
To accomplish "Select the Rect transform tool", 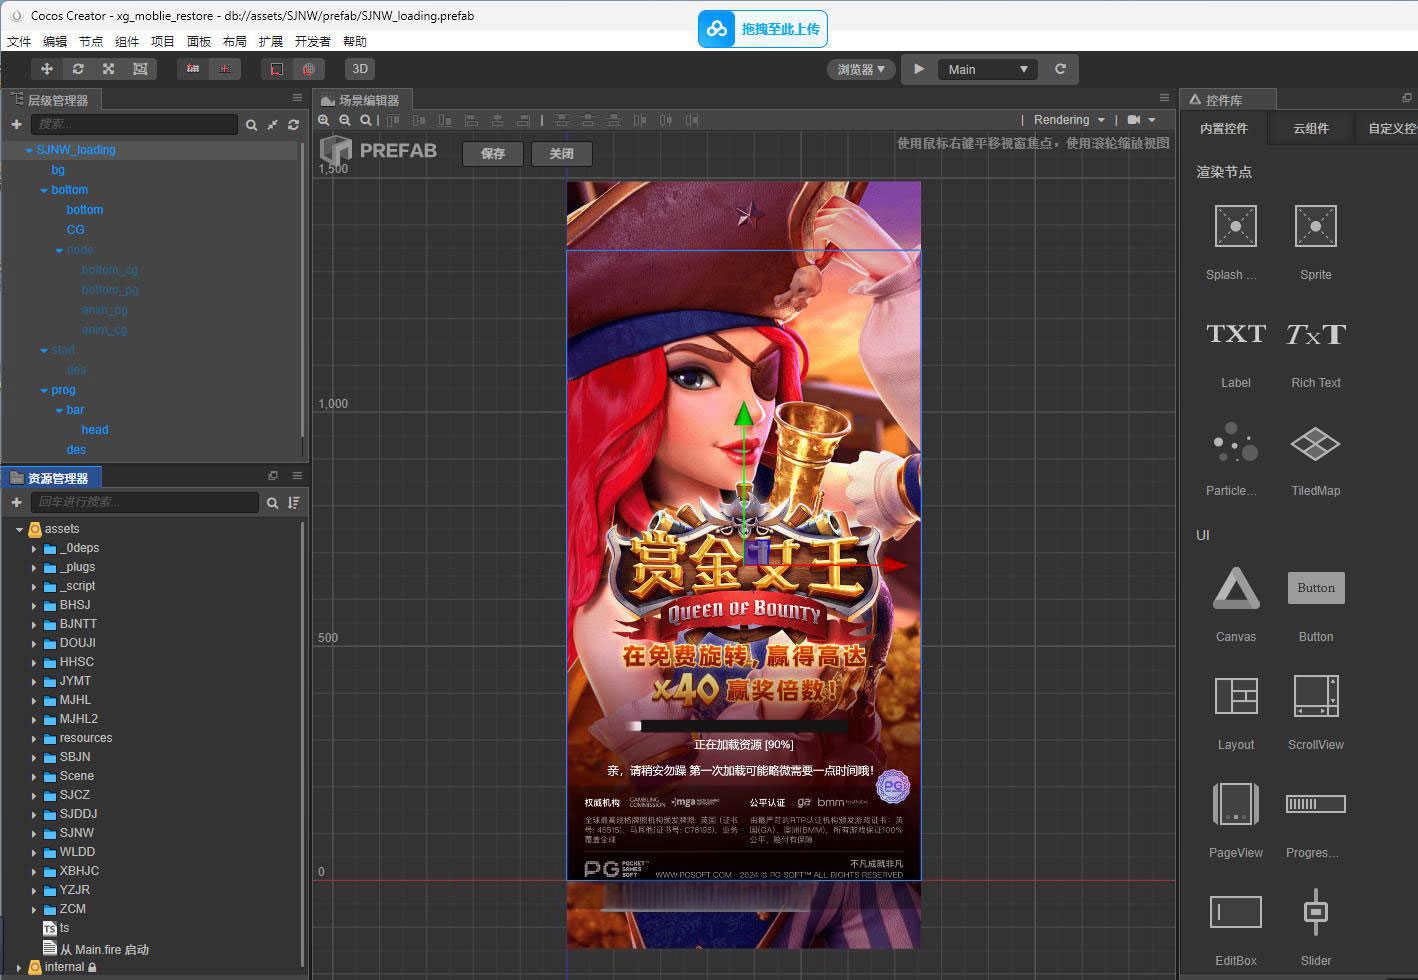I will [140, 69].
